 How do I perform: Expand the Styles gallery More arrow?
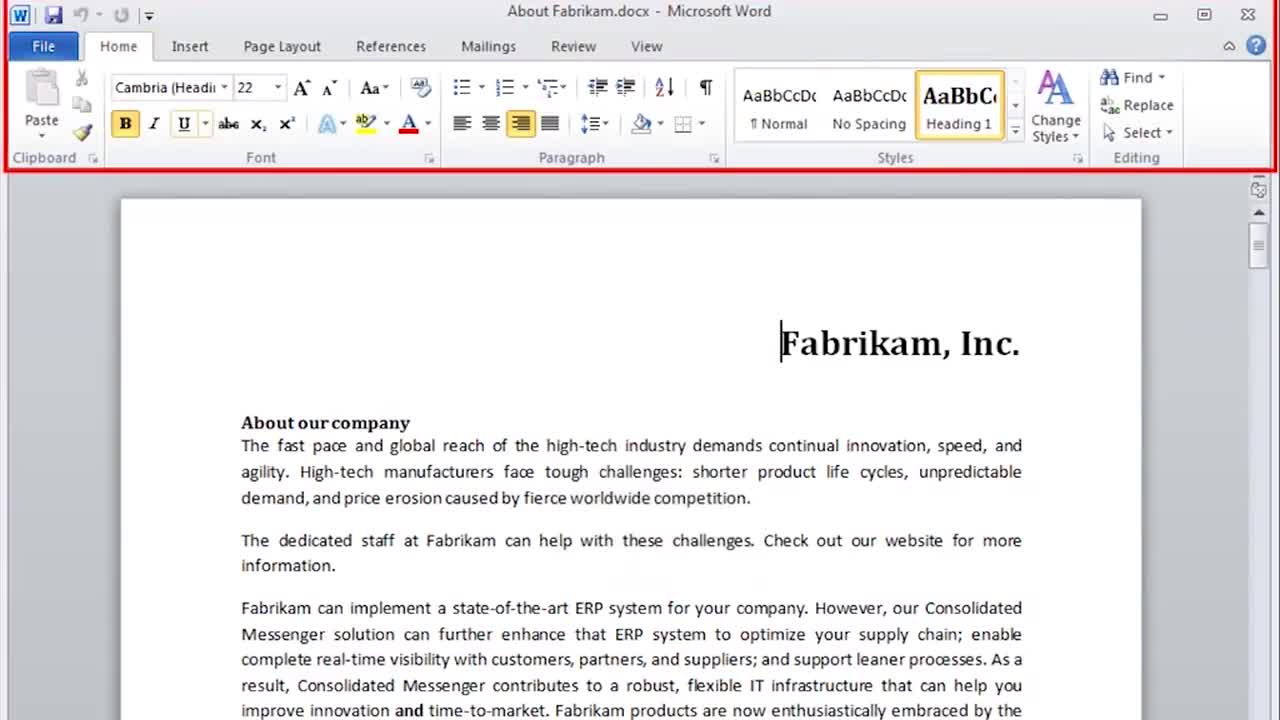tap(1015, 131)
